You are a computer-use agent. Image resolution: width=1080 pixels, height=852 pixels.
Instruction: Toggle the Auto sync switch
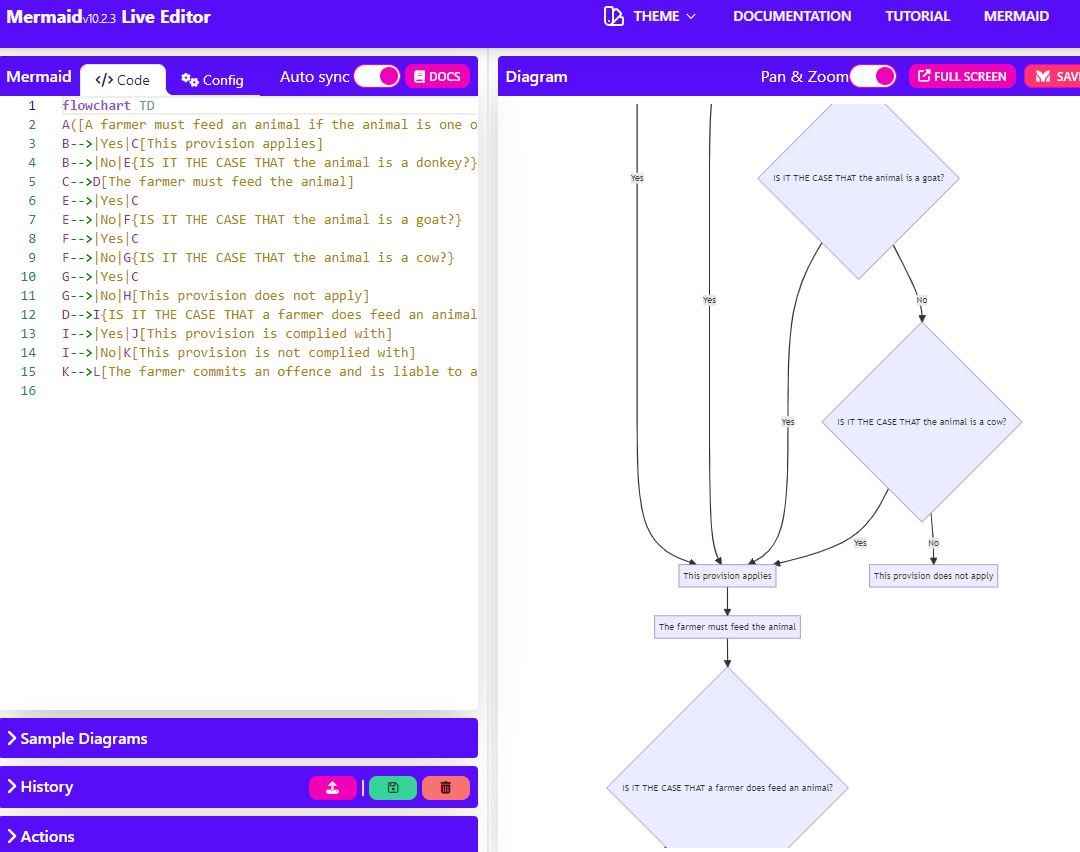coord(377,76)
